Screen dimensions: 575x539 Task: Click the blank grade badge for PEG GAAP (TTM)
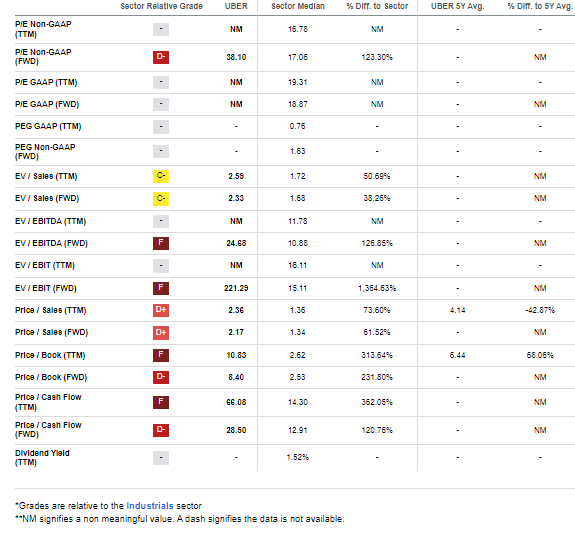coord(161,126)
